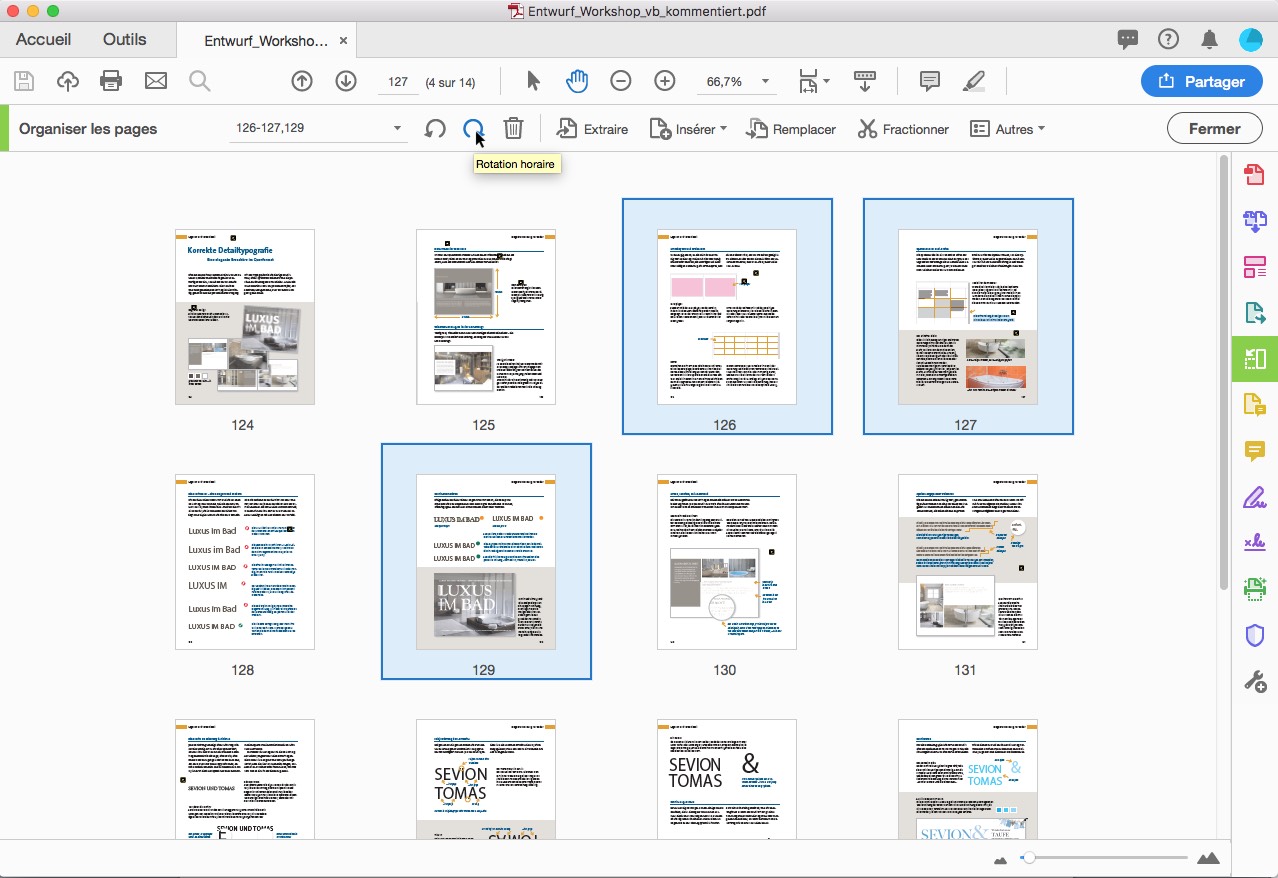Add a comment with the speech bubble tool
The height and width of the screenshot is (878, 1278).
coord(930,82)
